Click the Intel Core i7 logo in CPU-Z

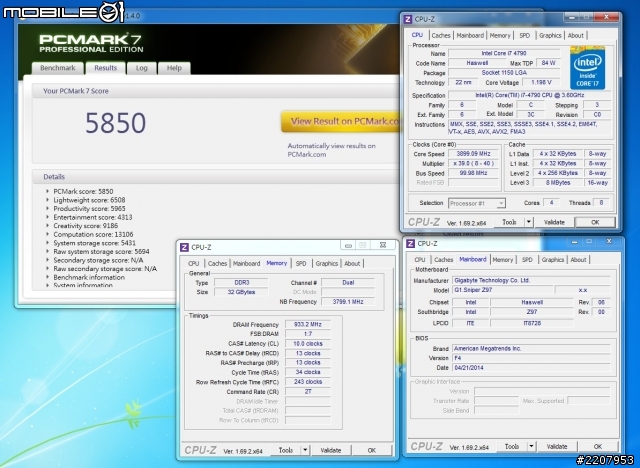587,68
